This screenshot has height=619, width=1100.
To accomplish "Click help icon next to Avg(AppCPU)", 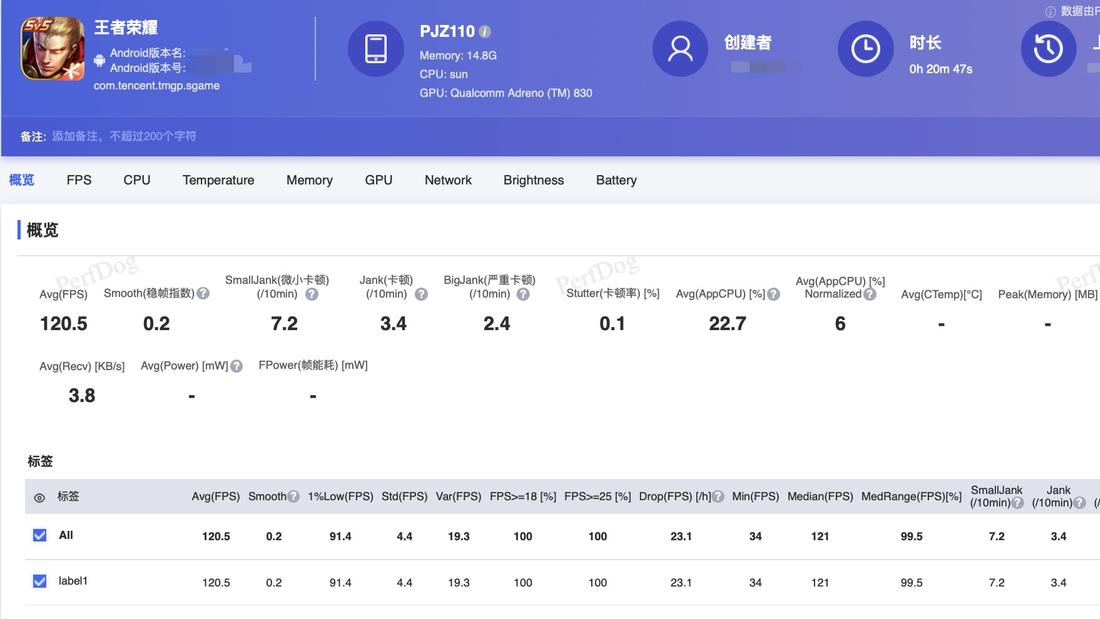I will [x=772, y=293].
